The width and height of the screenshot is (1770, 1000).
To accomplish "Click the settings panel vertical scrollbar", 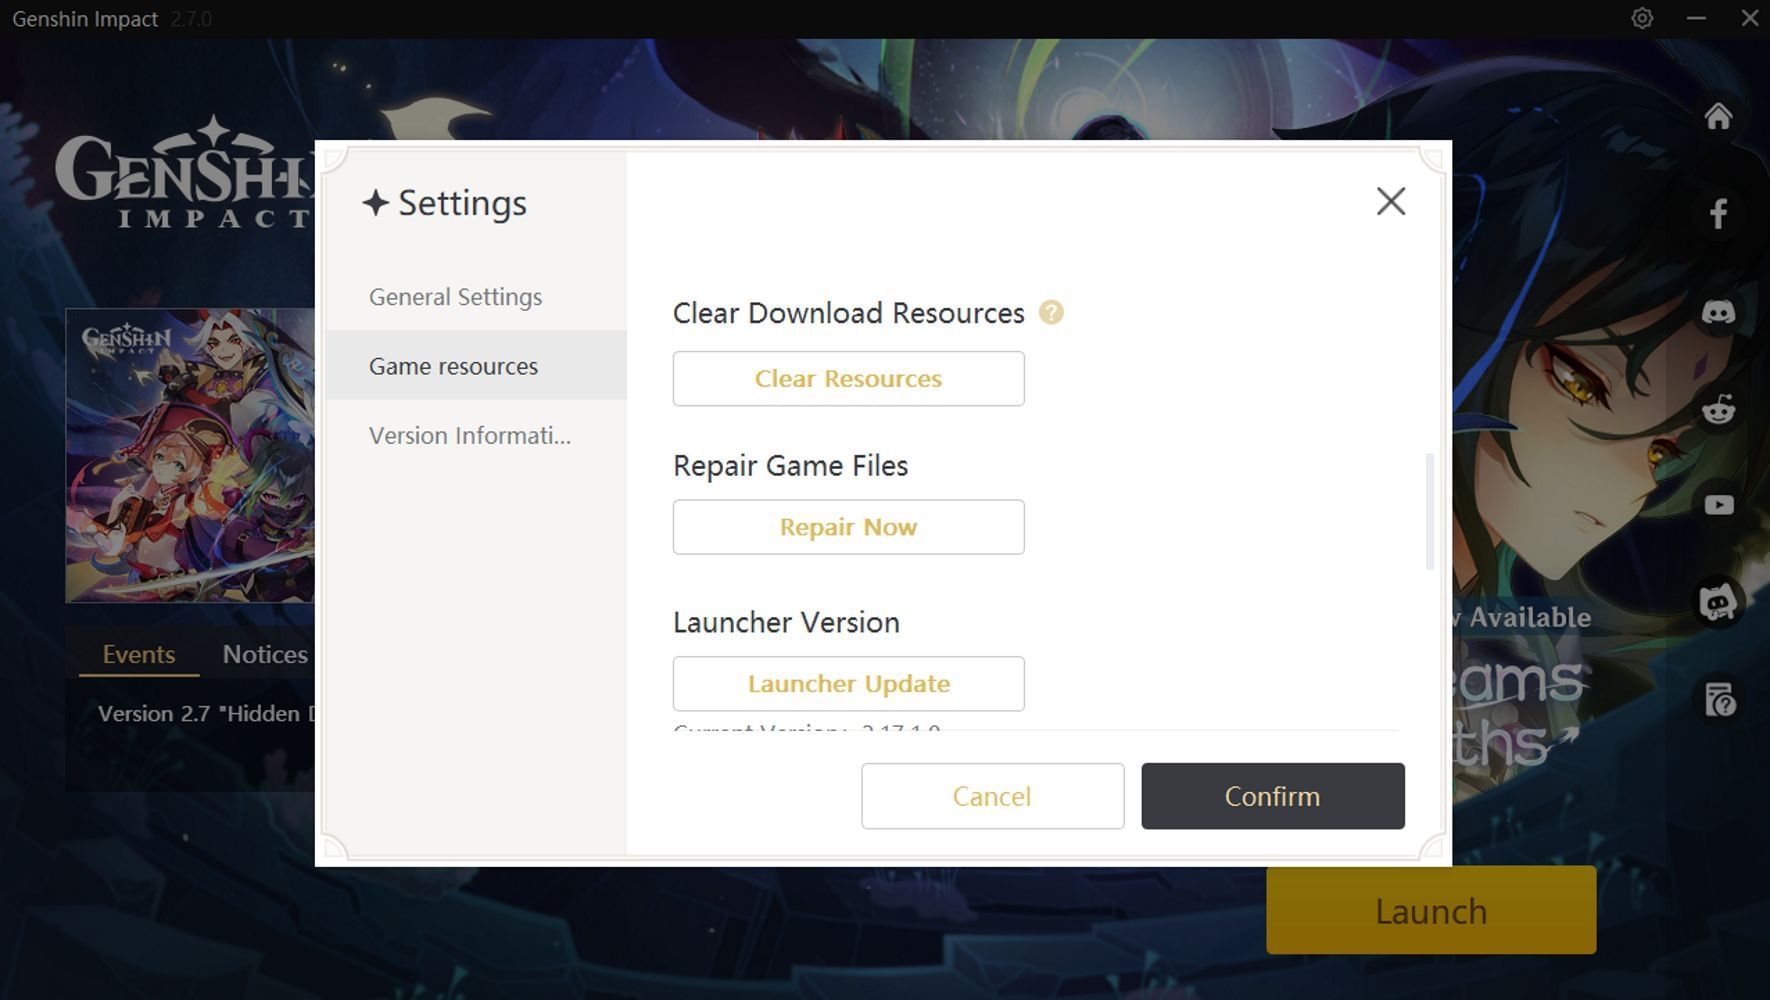I will [x=1429, y=511].
